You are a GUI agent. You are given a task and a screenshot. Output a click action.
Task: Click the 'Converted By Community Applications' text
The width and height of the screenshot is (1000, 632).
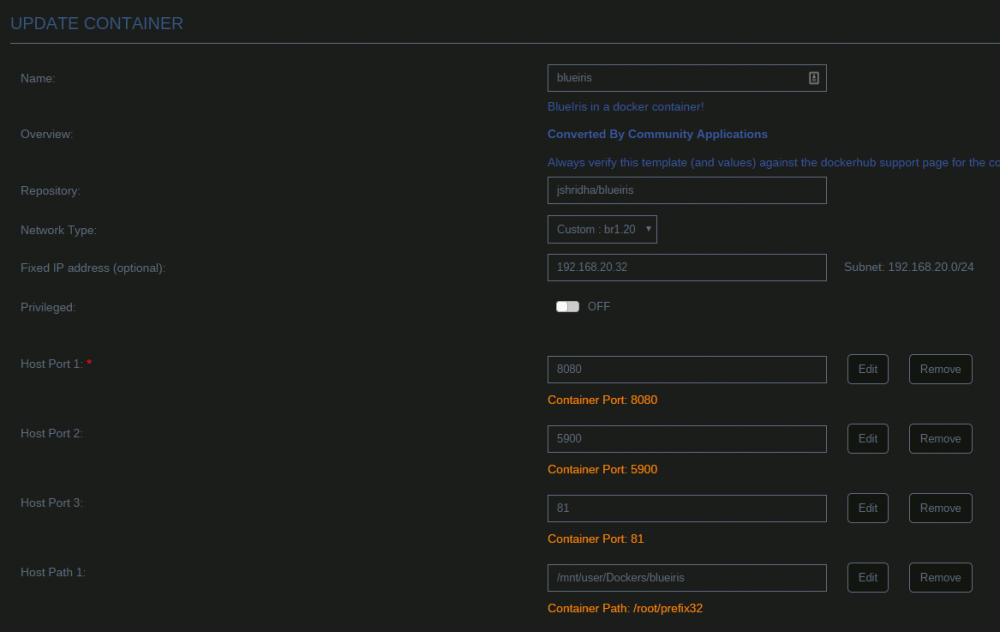point(657,134)
